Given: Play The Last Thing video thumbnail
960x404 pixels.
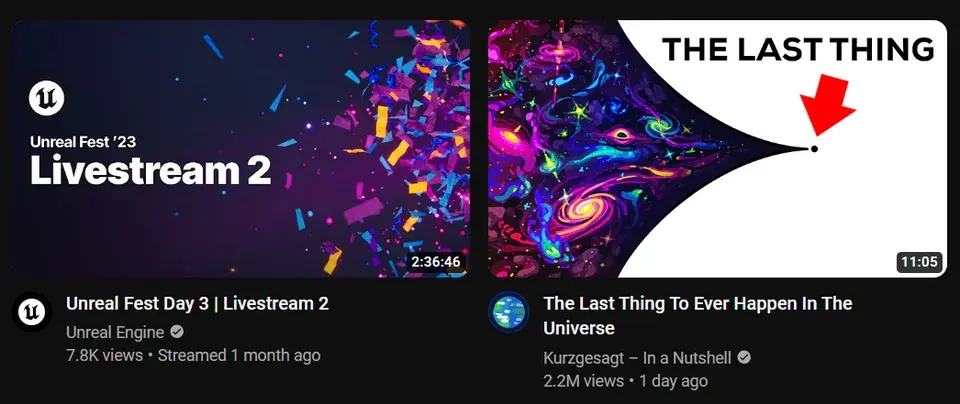Looking at the screenshot, I should coord(717,149).
